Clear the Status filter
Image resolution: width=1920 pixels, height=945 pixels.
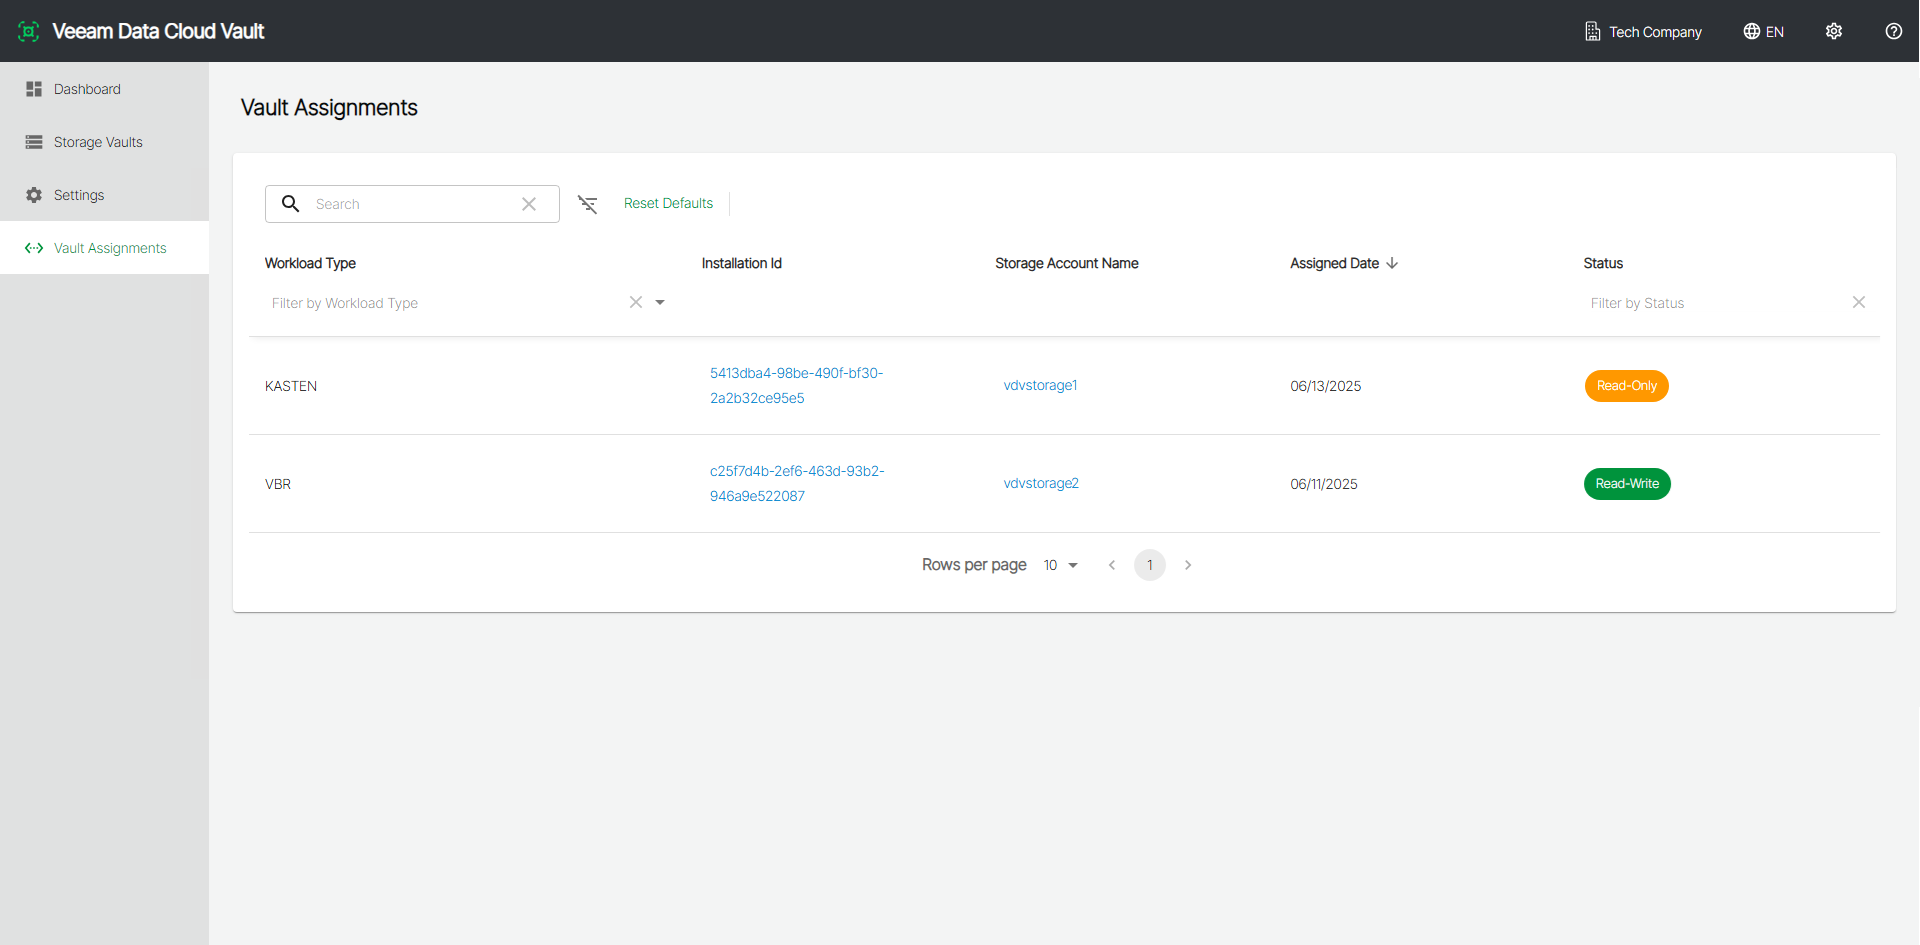[1859, 302]
